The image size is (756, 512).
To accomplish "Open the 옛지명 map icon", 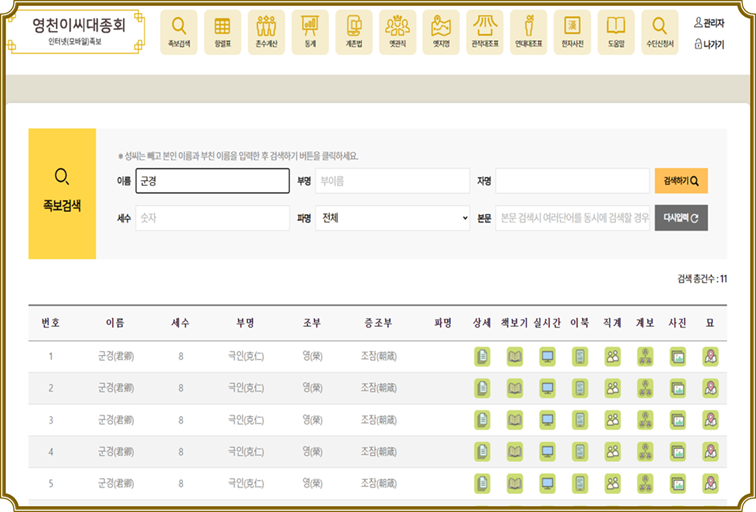I will click(x=441, y=32).
